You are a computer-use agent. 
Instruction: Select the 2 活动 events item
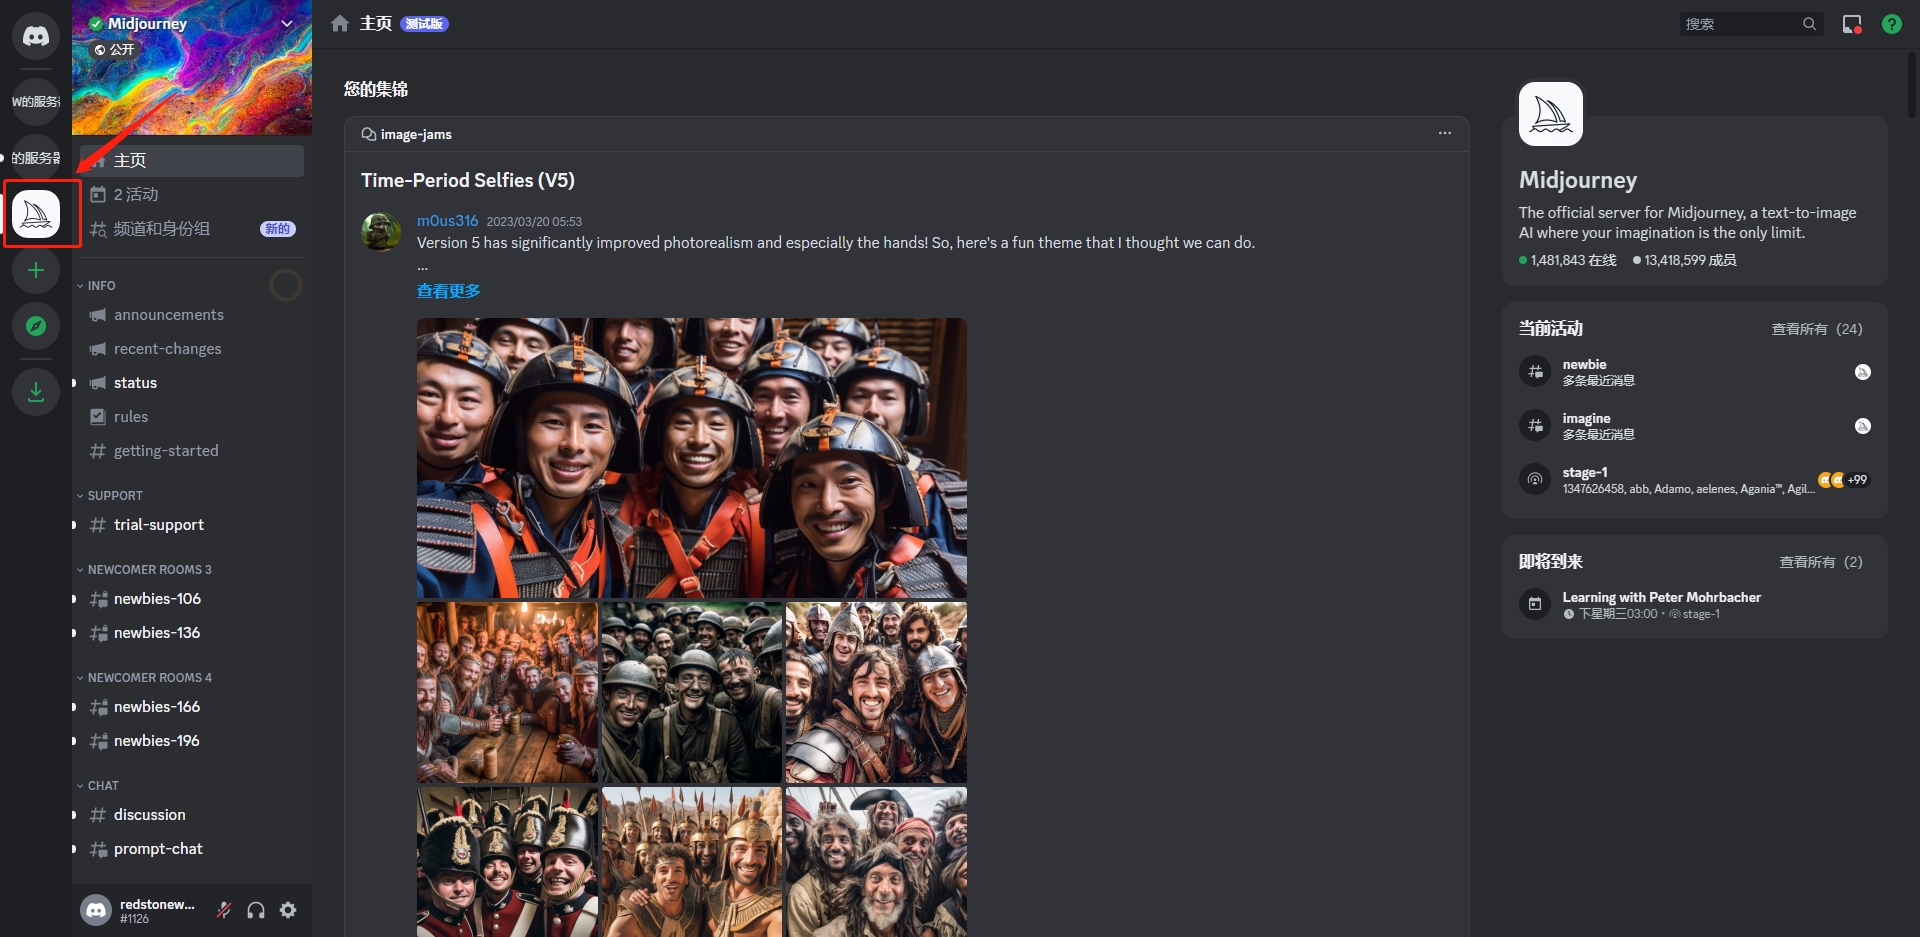click(136, 195)
